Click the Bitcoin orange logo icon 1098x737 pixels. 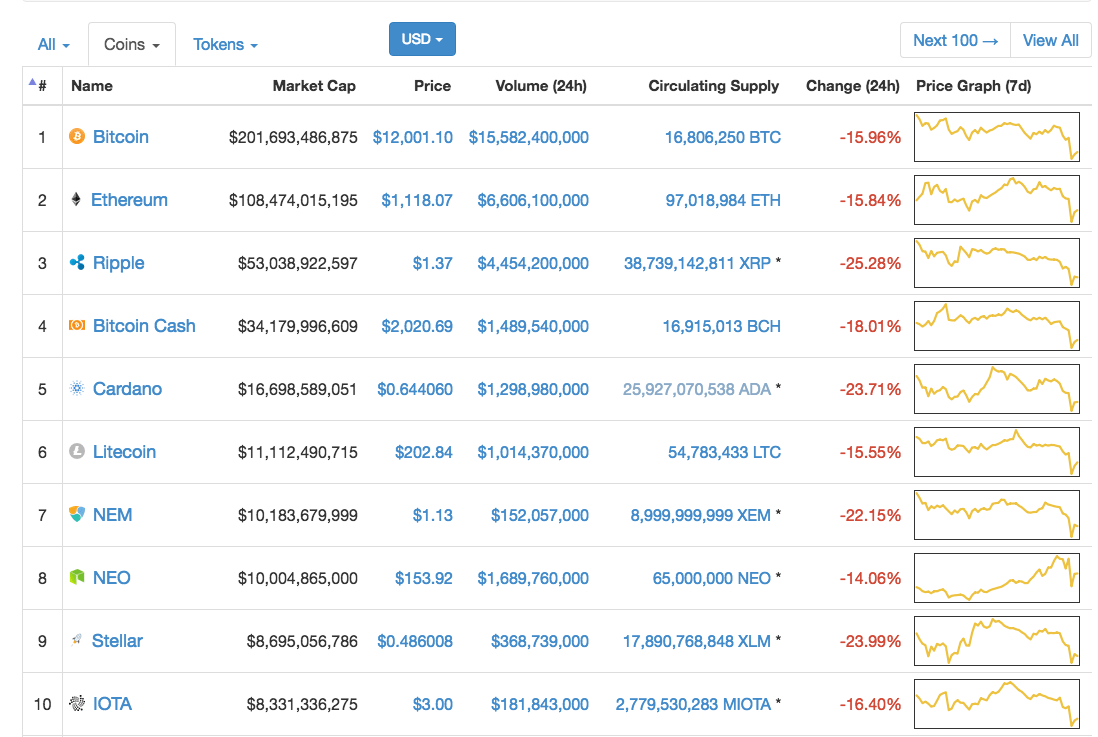(x=77, y=137)
